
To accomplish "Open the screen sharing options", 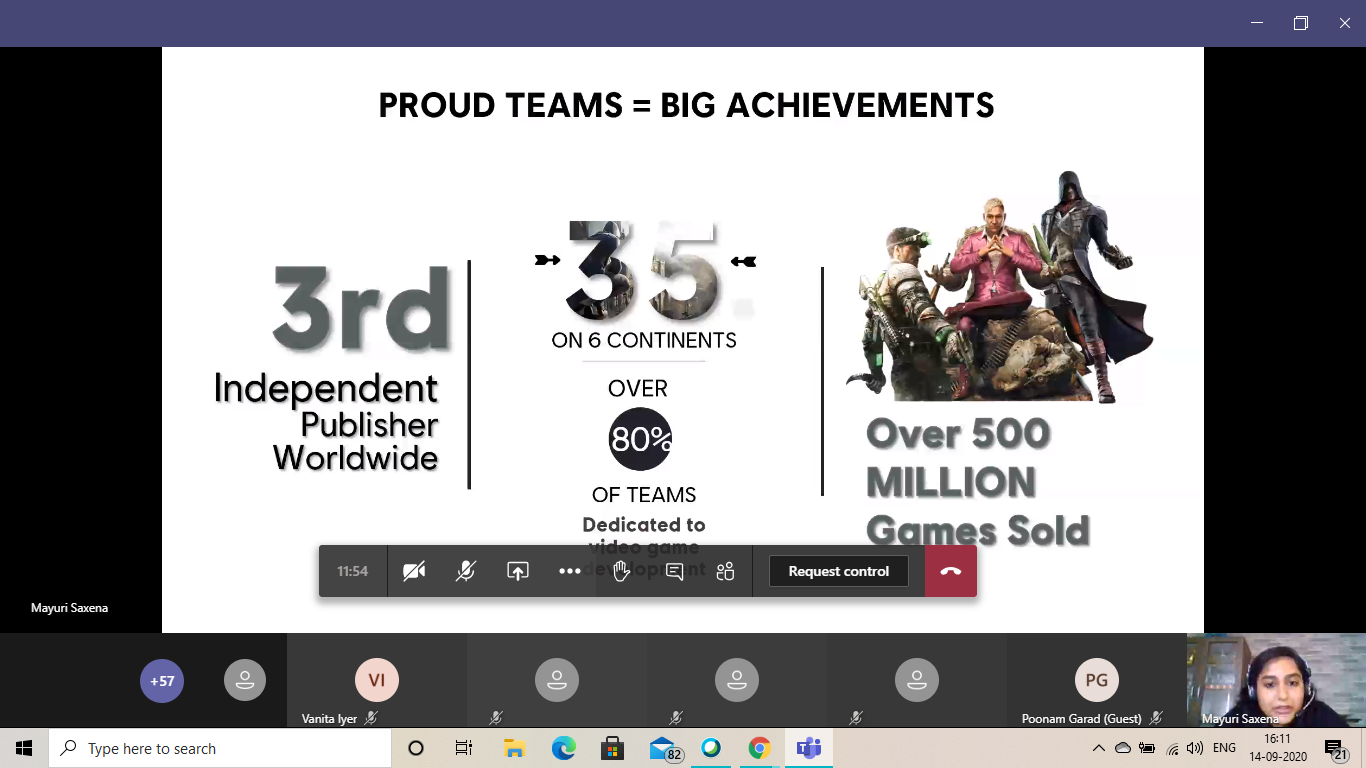I will [517, 570].
